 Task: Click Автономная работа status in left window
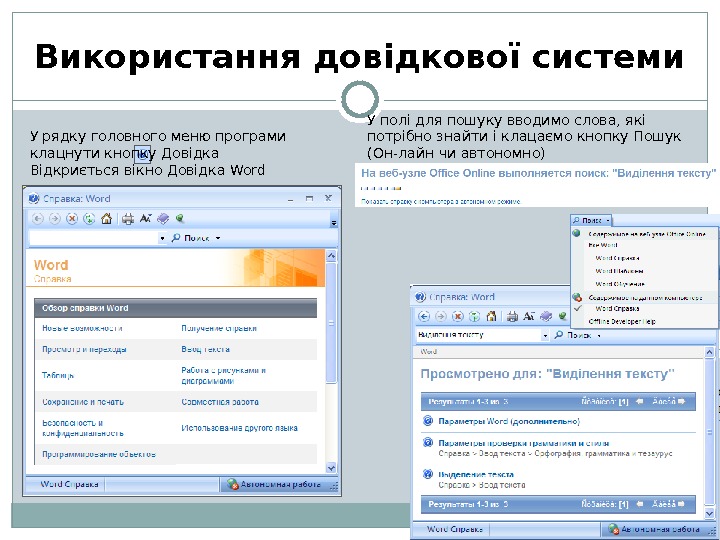coord(280,484)
